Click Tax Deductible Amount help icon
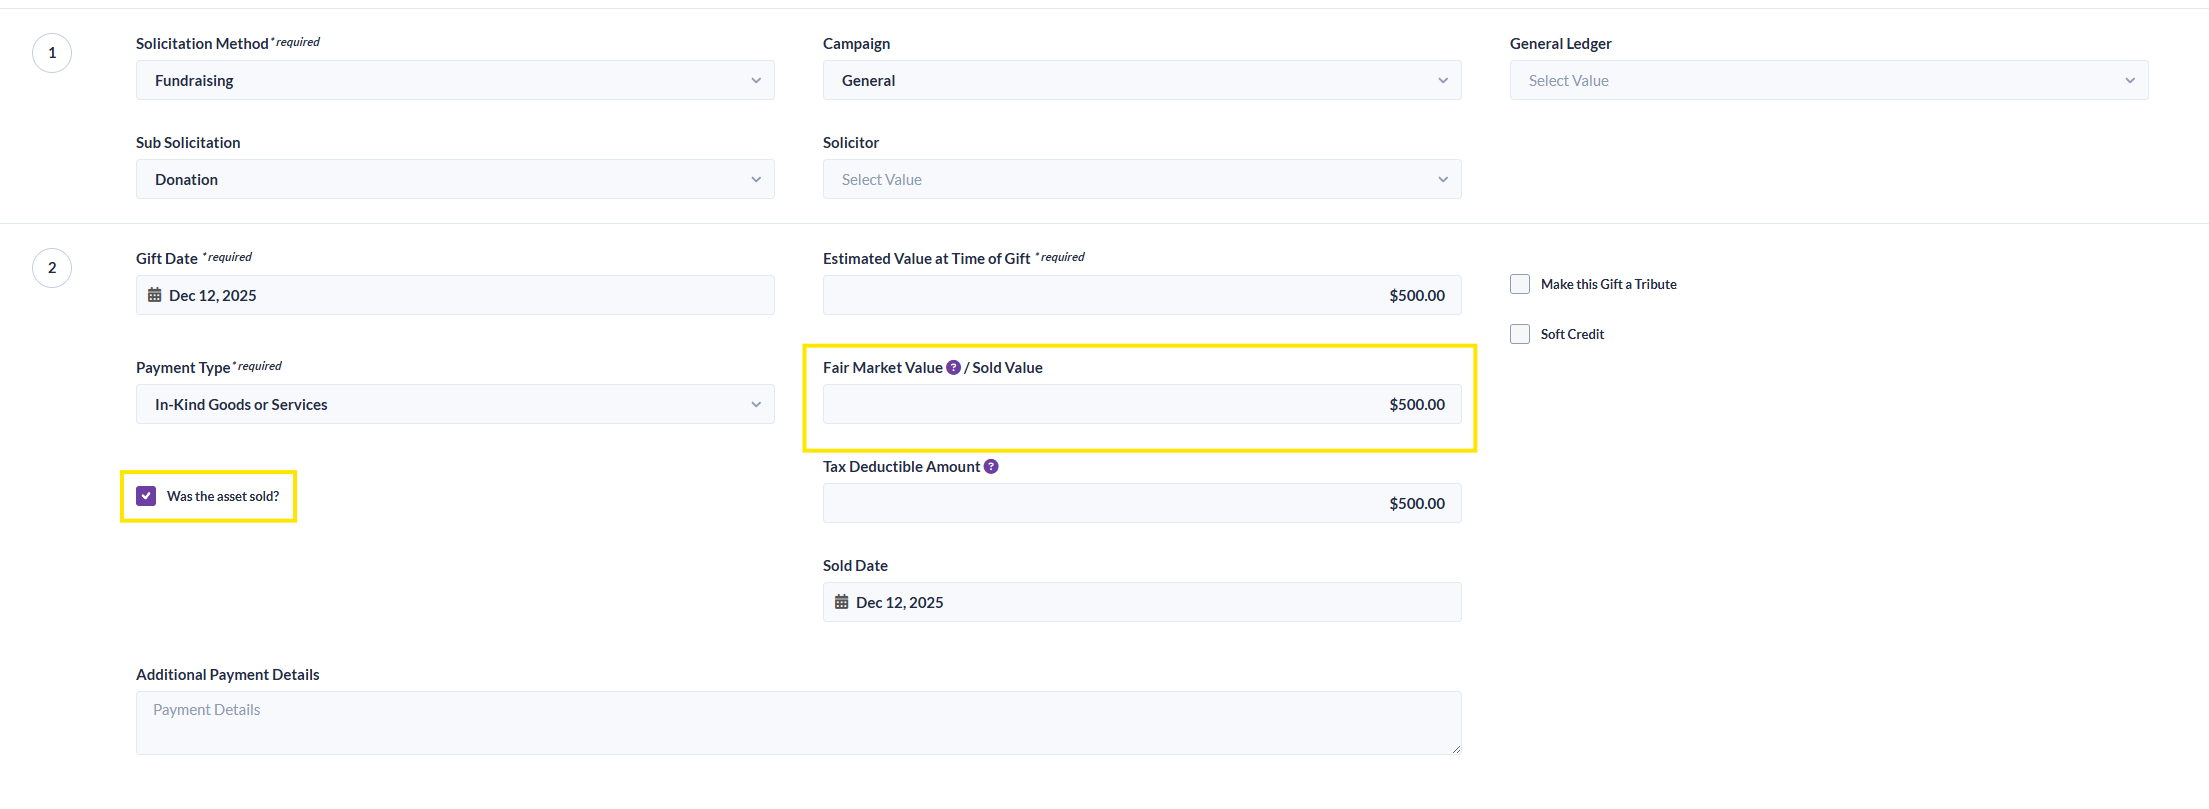This screenshot has height=809, width=2209. pos(991,467)
